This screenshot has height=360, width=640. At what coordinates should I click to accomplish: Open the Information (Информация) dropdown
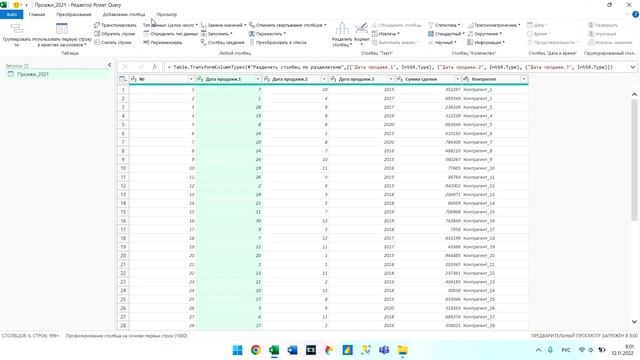point(486,42)
